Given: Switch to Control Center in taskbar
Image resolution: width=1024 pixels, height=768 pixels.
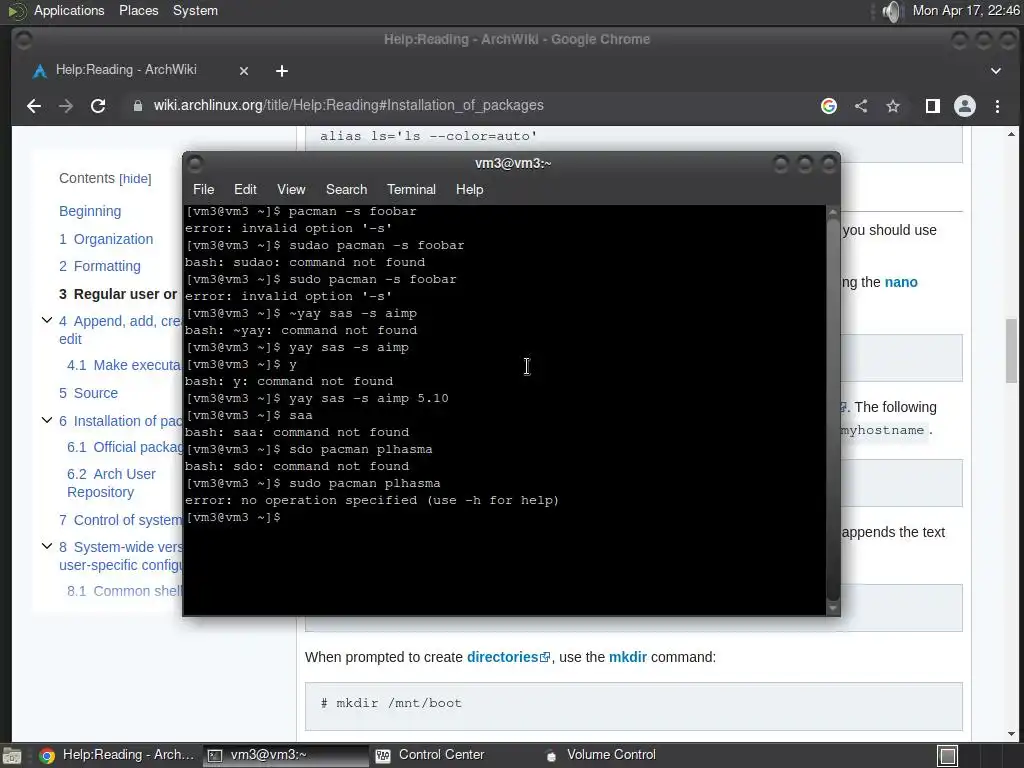Looking at the screenshot, I should click(x=430, y=755).
